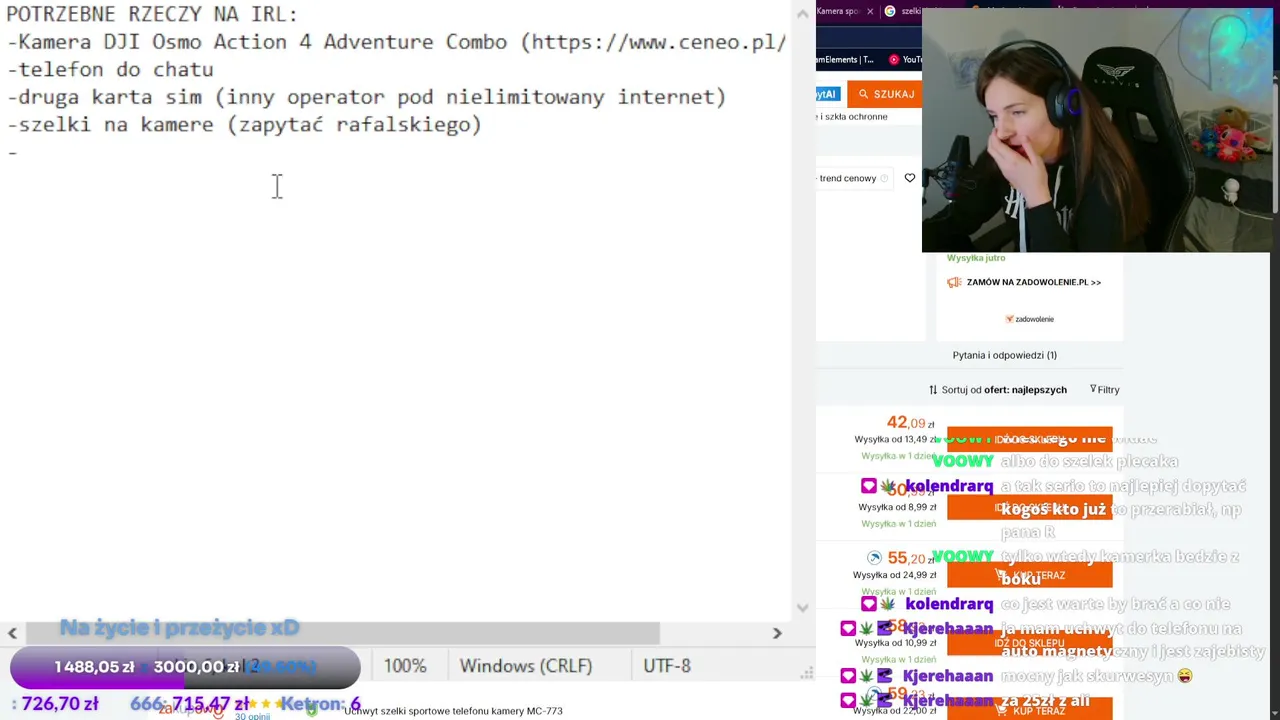Open "Pytania i odpowiedzi (1)" section
The image size is (1280, 720).
pyautogui.click(x=1004, y=355)
